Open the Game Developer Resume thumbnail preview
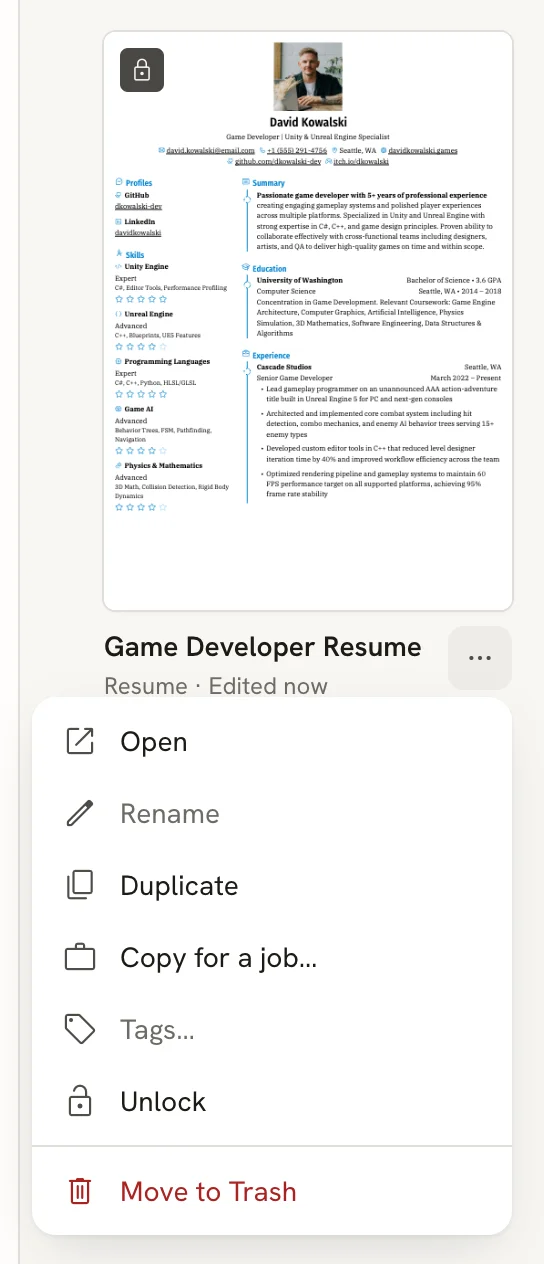 (x=308, y=320)
